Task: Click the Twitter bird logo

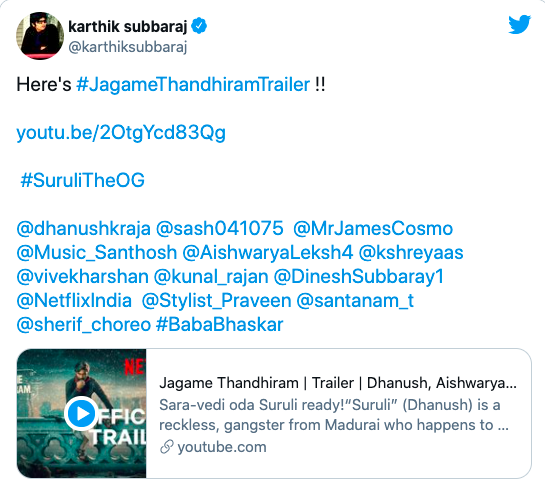Action: tap(519, 24)
